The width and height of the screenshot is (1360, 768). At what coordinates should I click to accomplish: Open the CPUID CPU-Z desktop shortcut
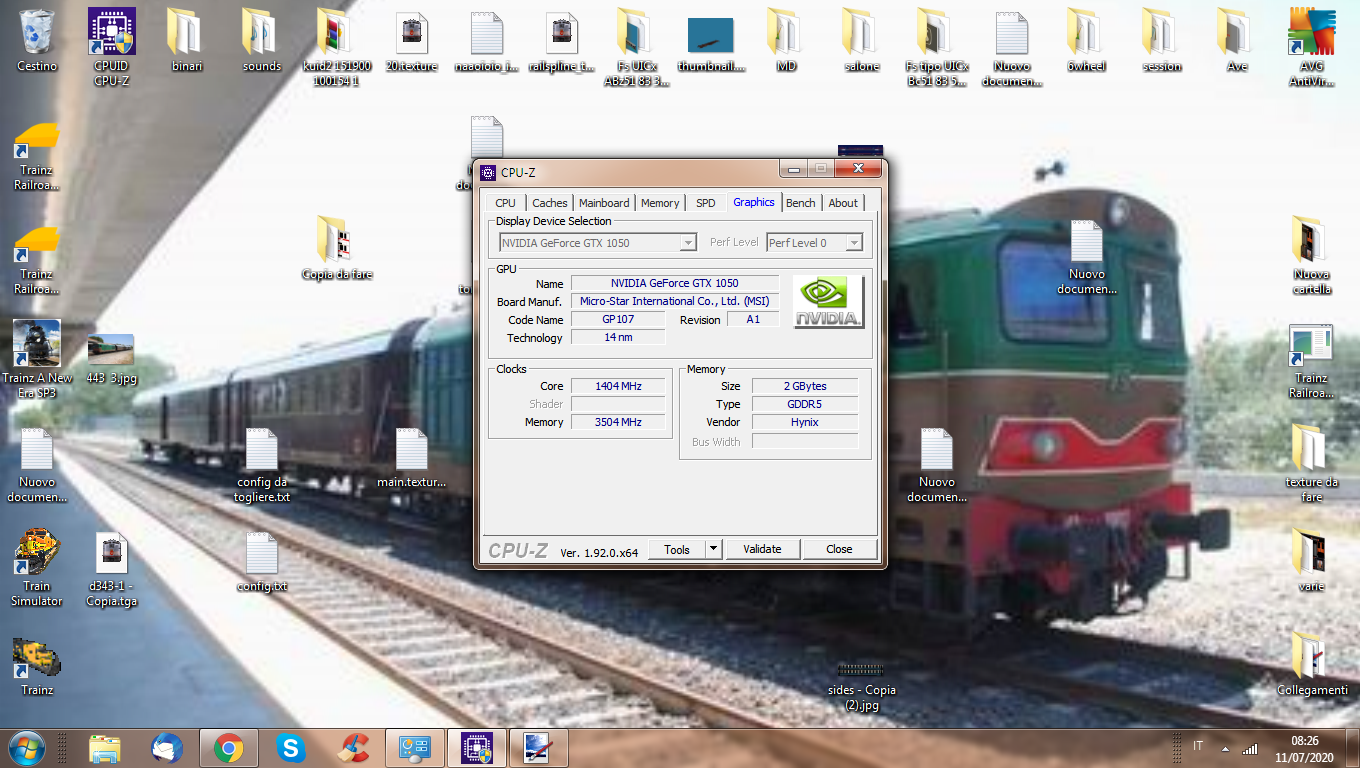[x=112, y=47]
